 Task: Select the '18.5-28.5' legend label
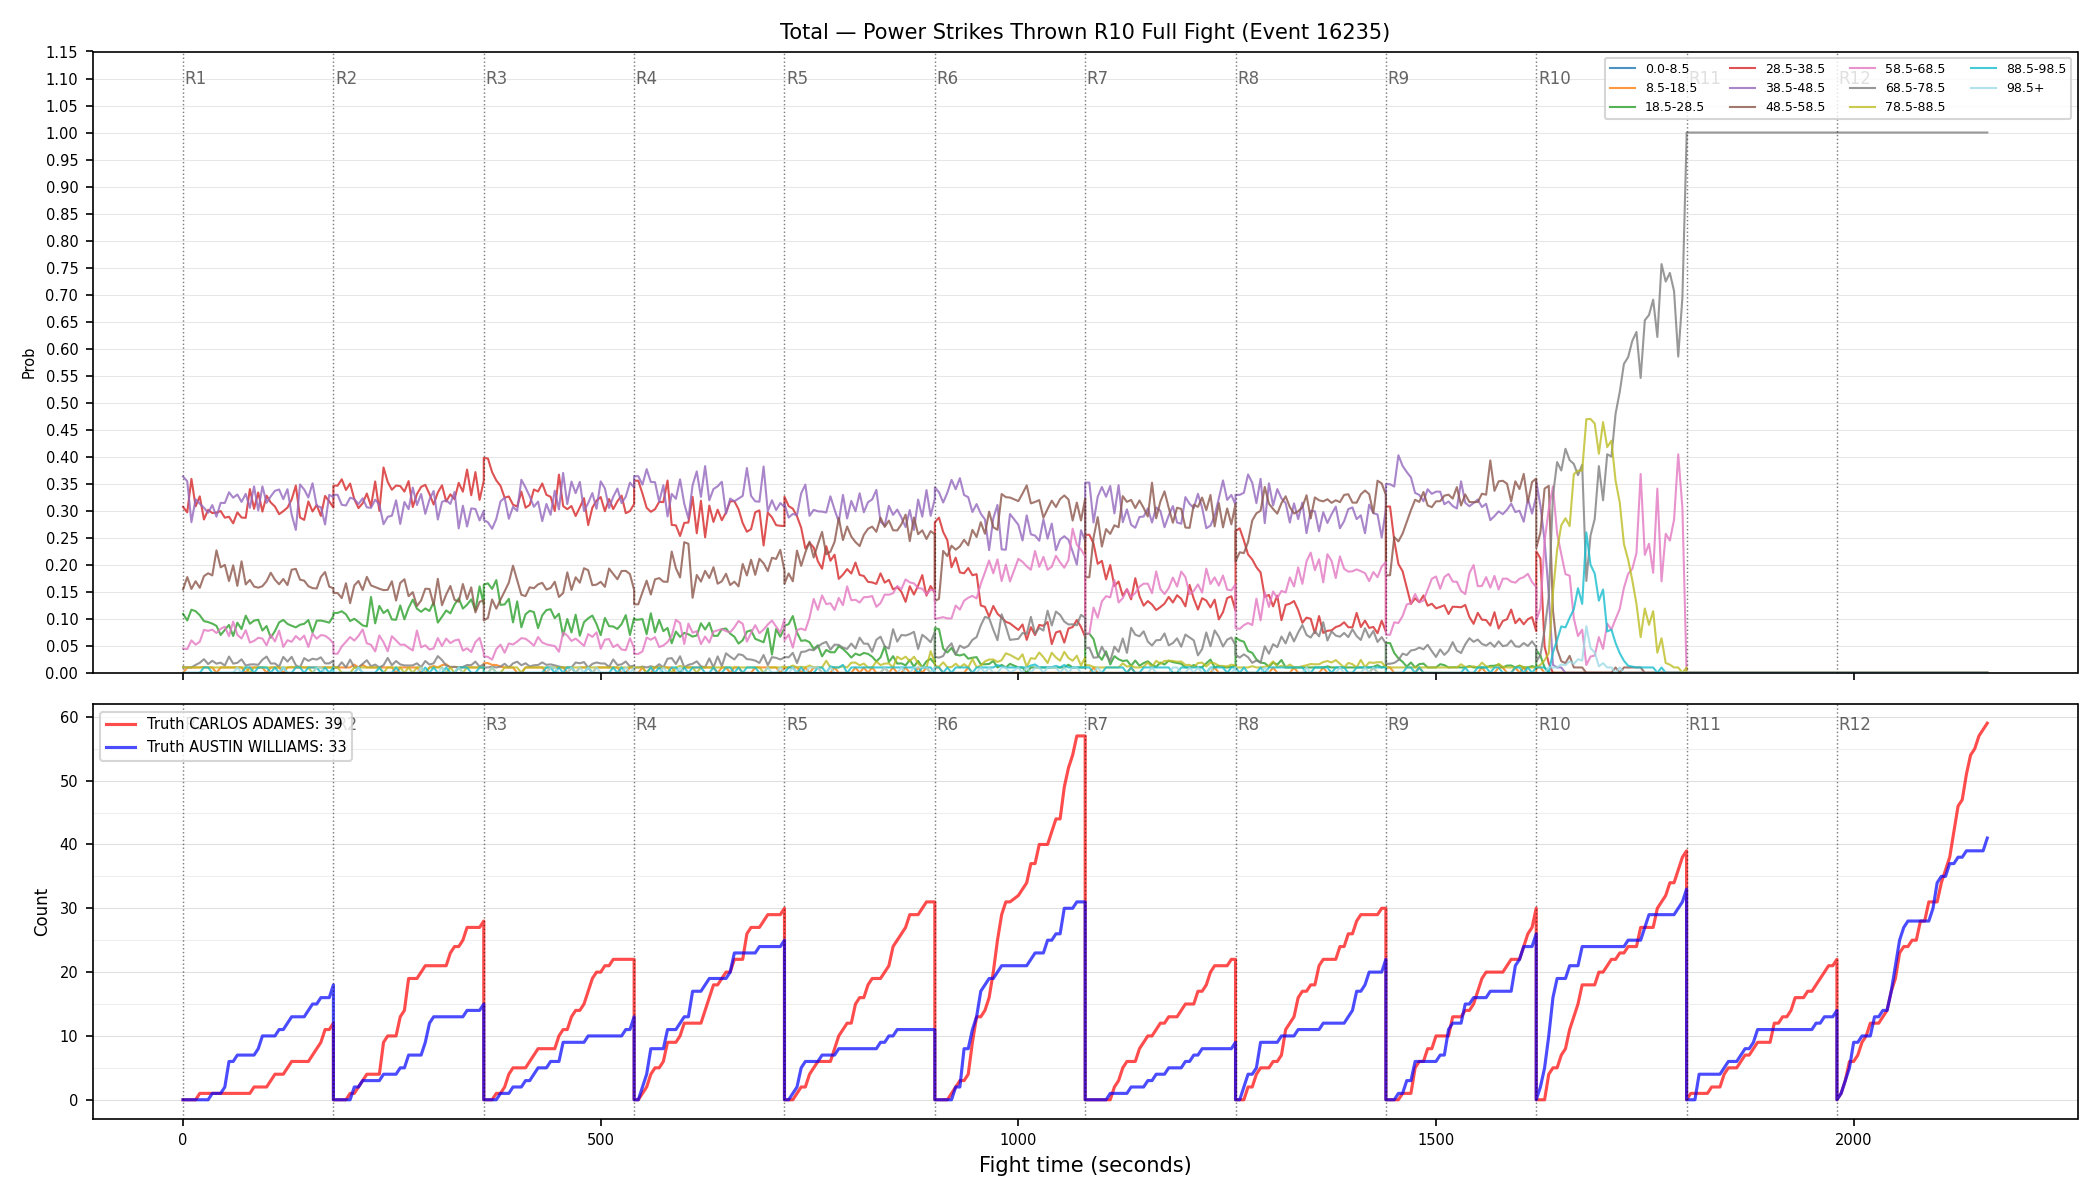[1675, 107]
